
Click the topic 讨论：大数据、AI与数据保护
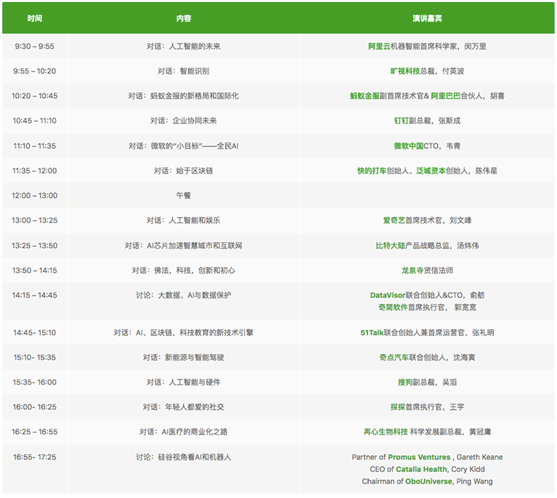click(183, 295)
